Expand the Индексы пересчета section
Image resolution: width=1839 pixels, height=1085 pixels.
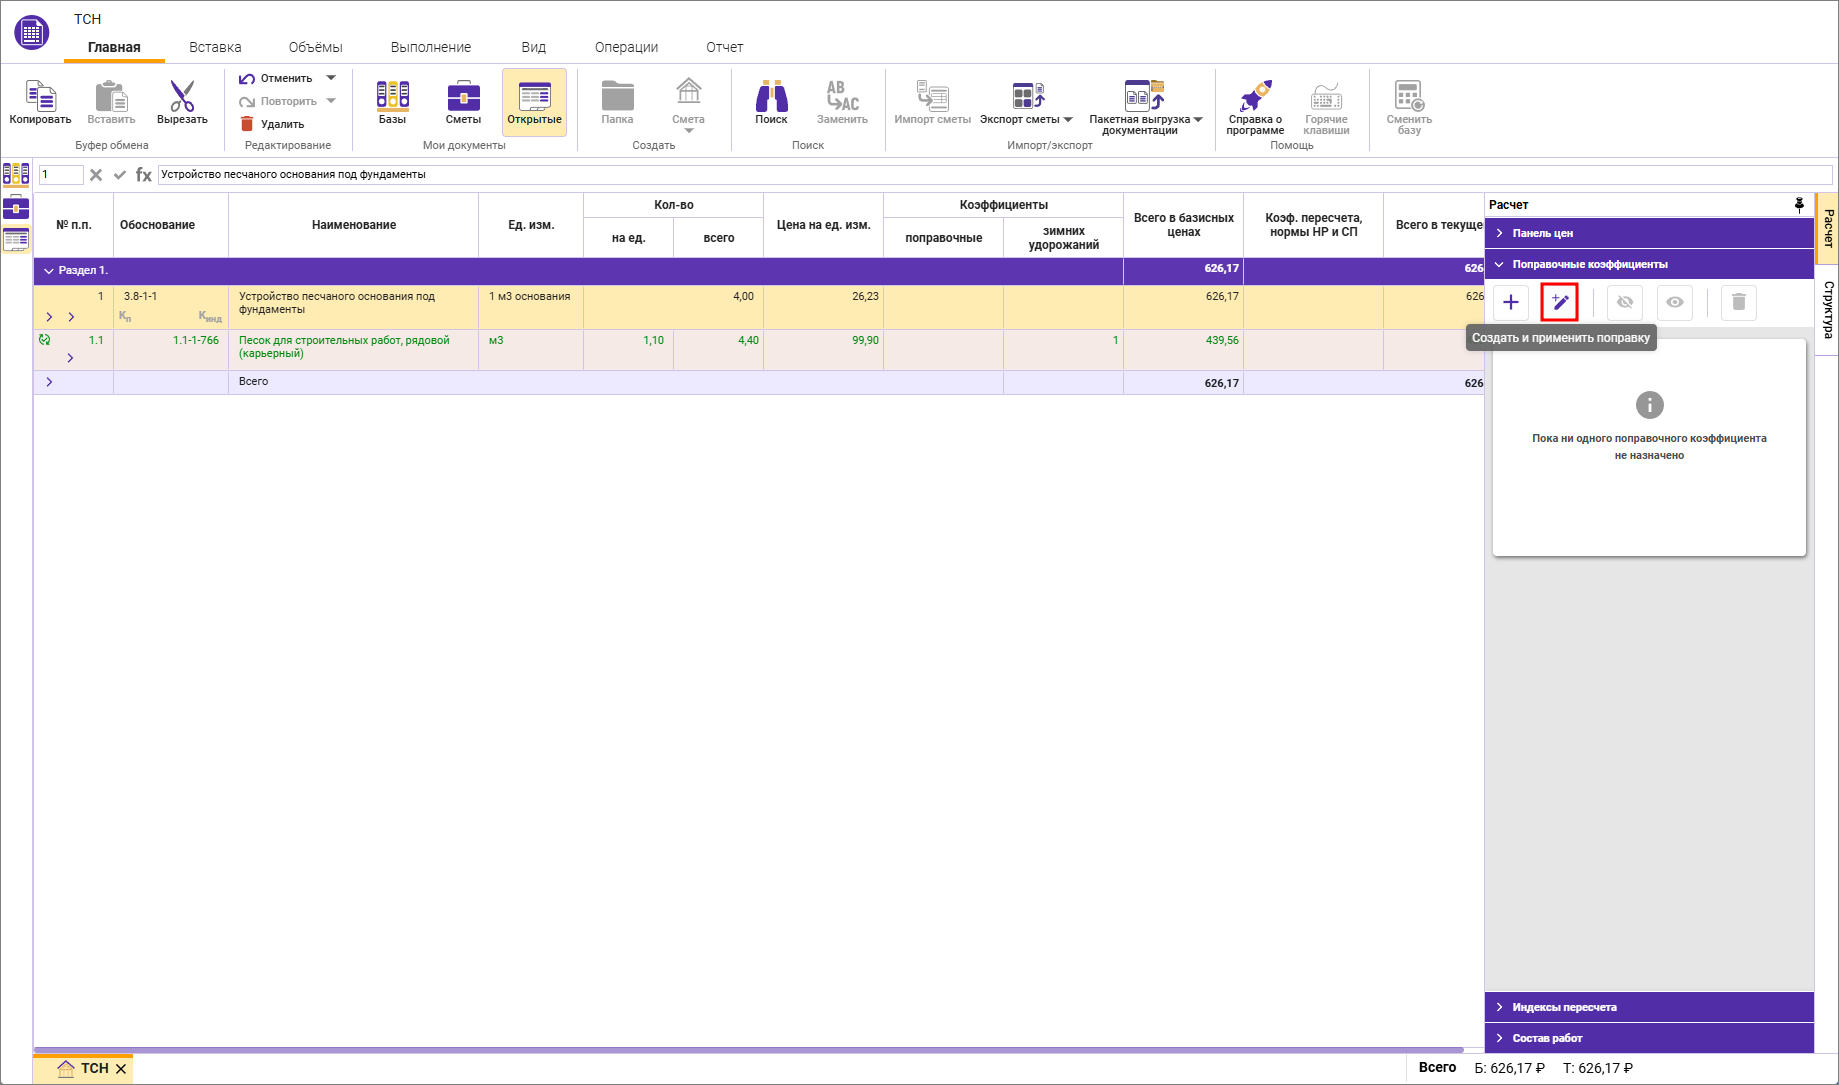point(1563,1007)
